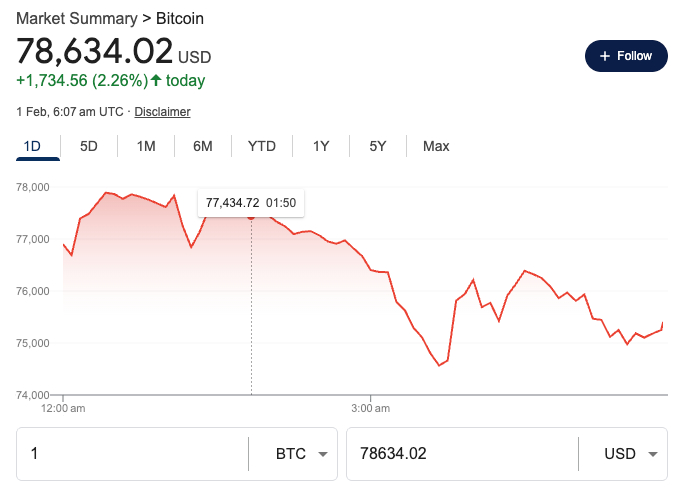Expand the BTC currency dropdown
The width and height of the screenshot is (685, 490).
[301, 454]
